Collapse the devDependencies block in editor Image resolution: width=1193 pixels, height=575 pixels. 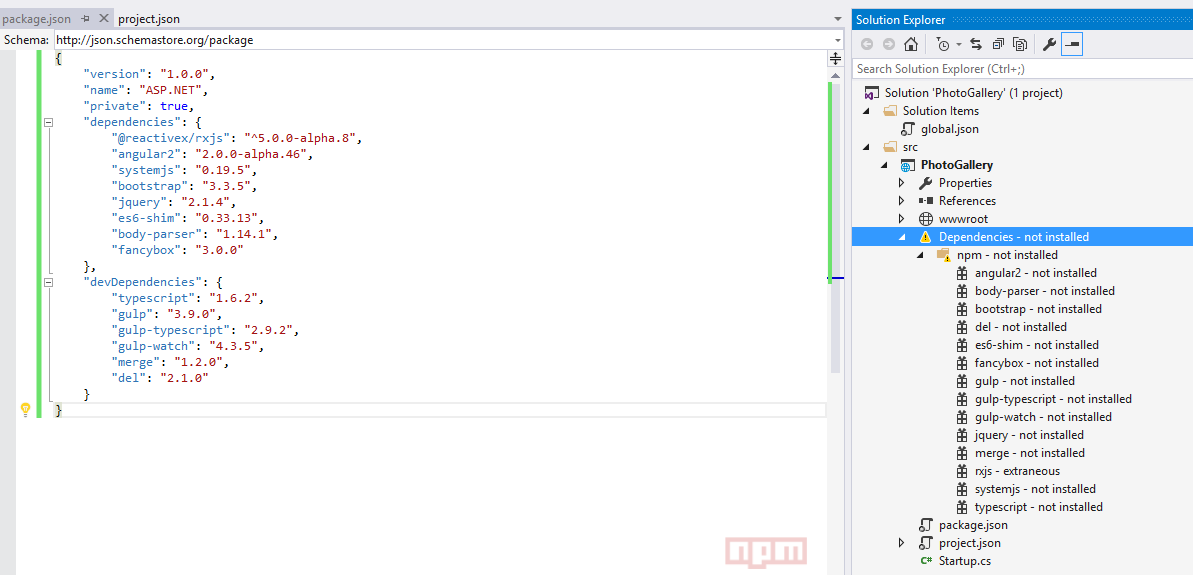click(x=47, y=283)
